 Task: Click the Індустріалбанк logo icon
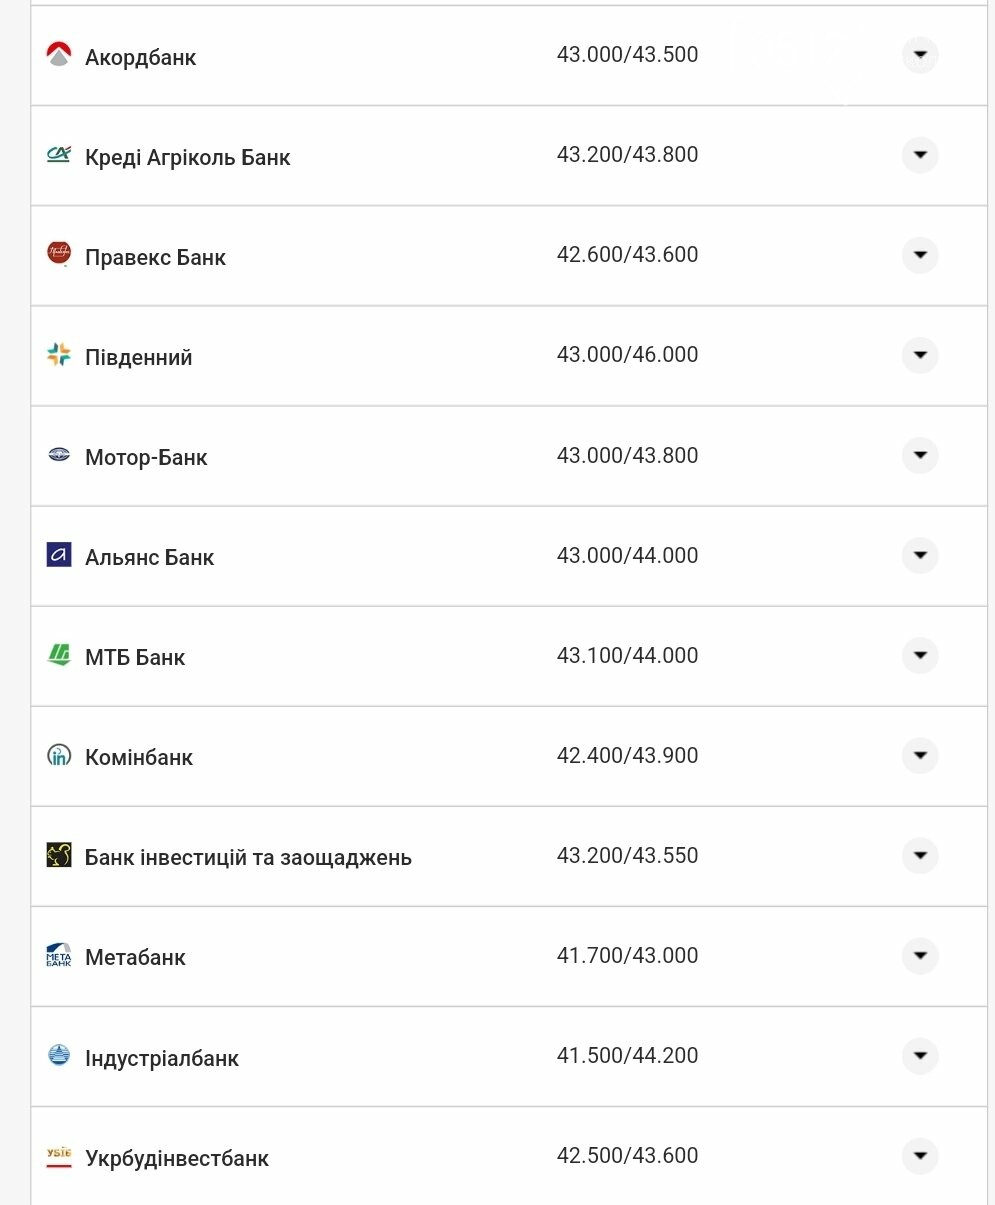59,1055
